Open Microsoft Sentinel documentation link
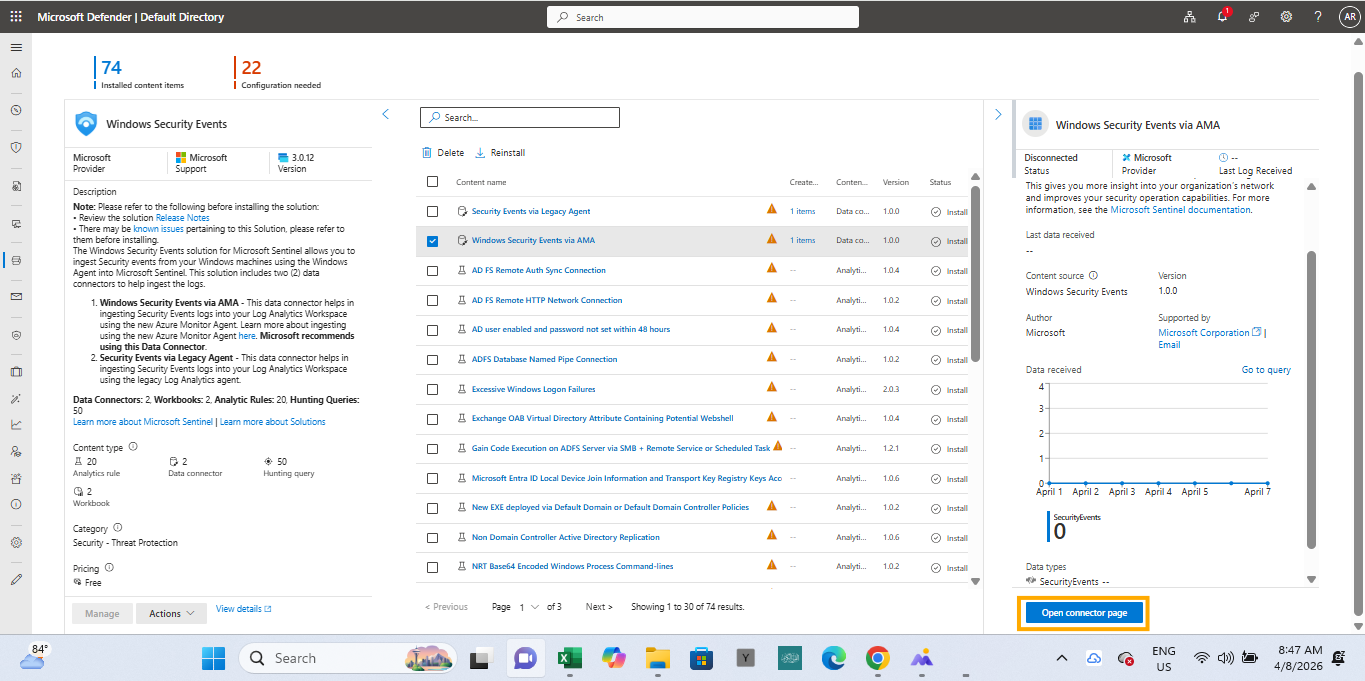This screenshot has height=681, width=1365. tap(1180, 210)
